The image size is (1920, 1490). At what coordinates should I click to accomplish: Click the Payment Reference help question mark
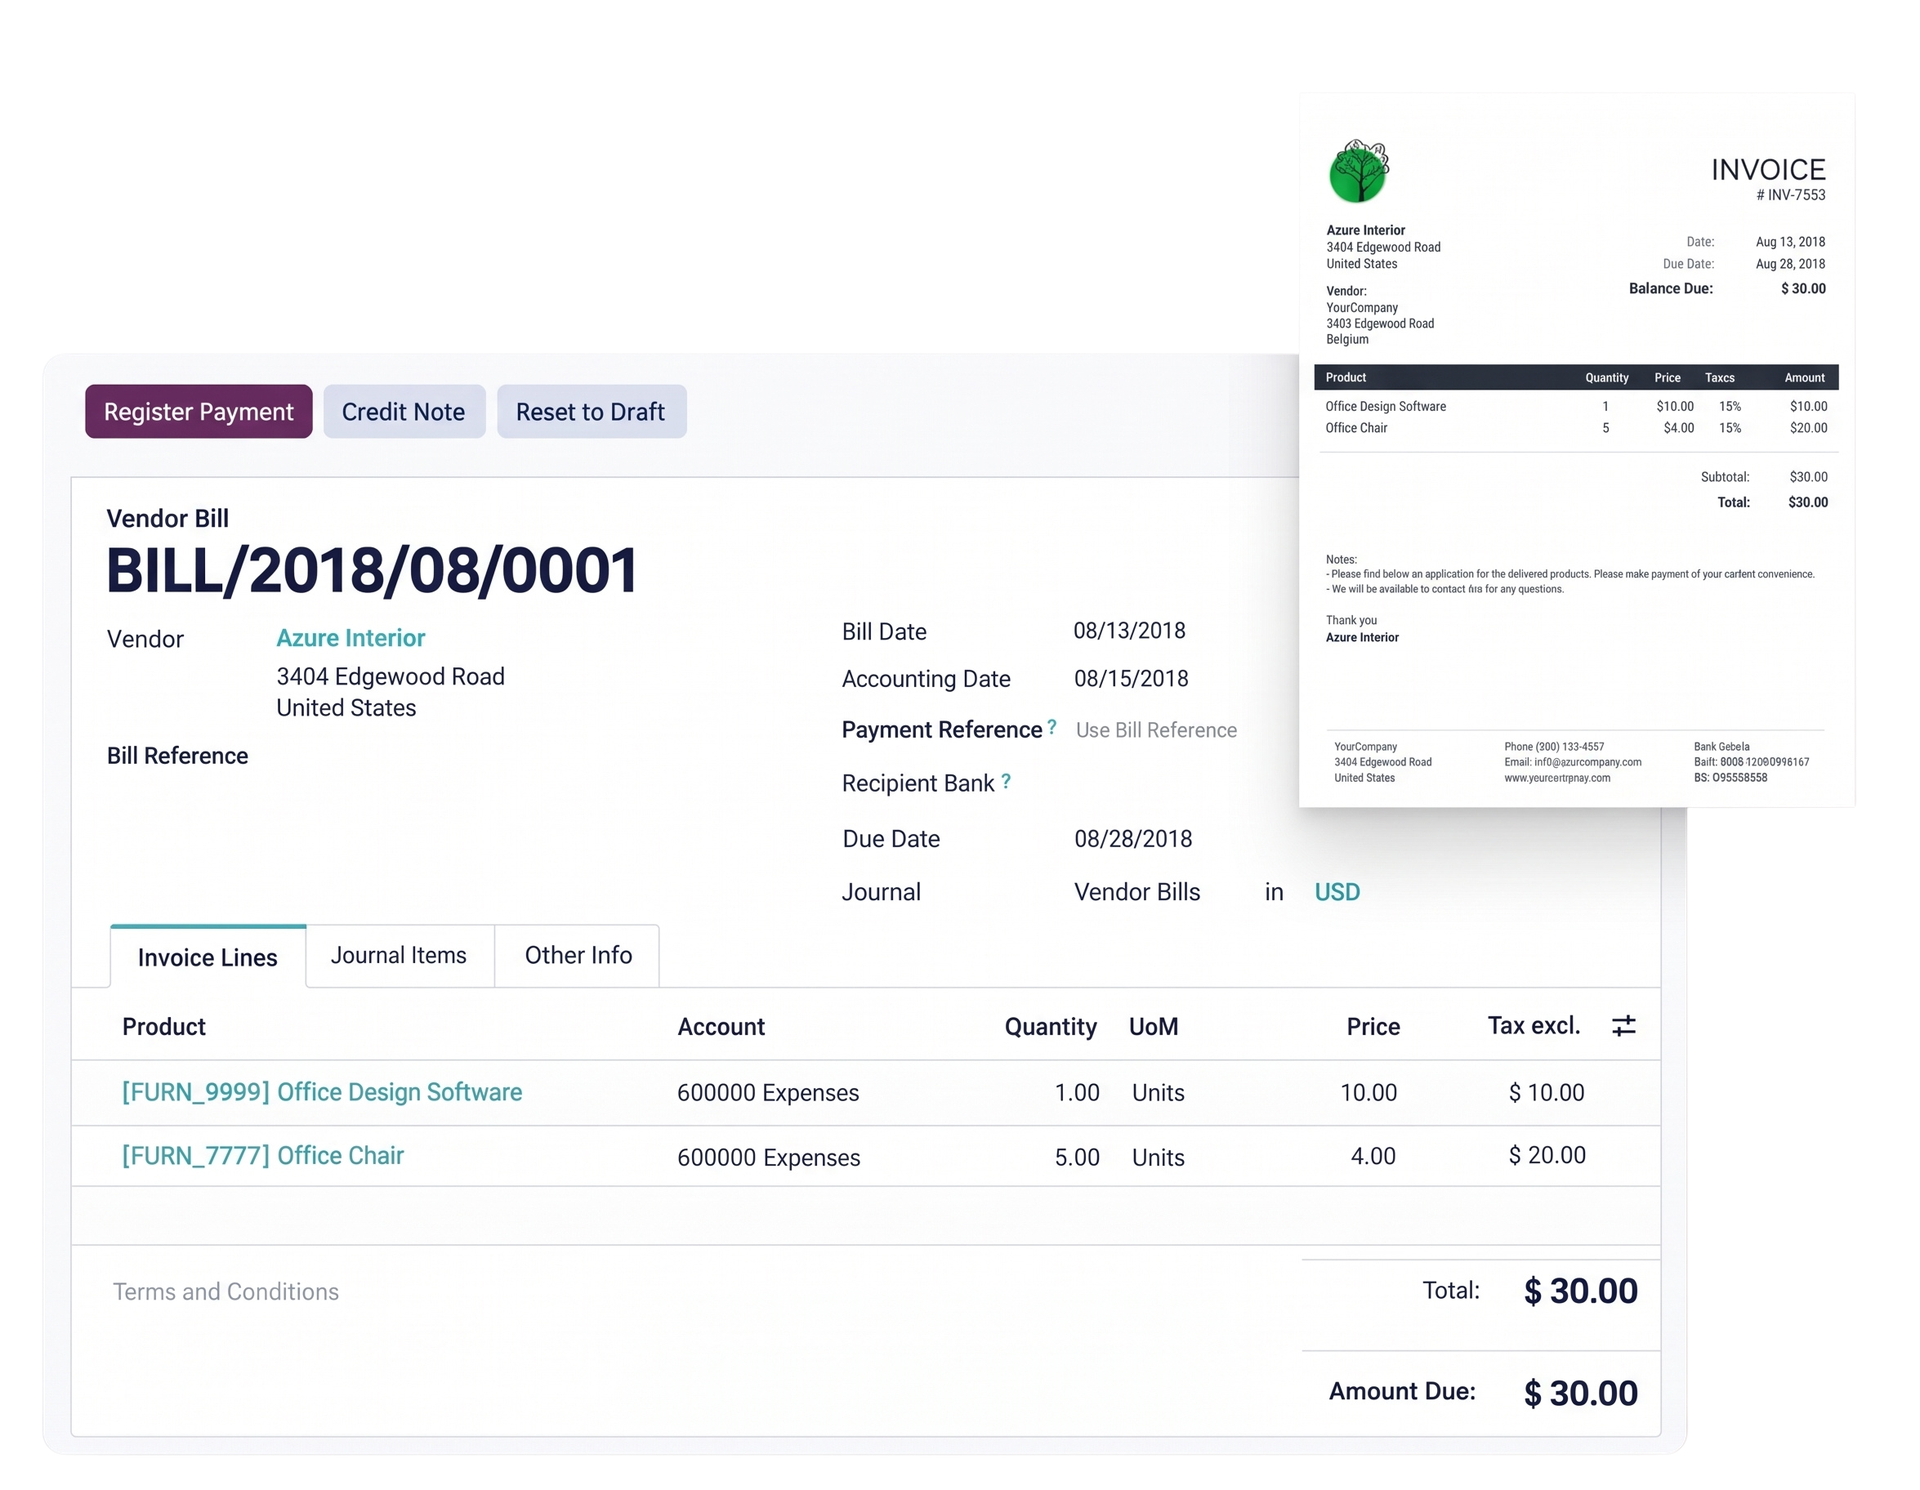point(1051,726)
